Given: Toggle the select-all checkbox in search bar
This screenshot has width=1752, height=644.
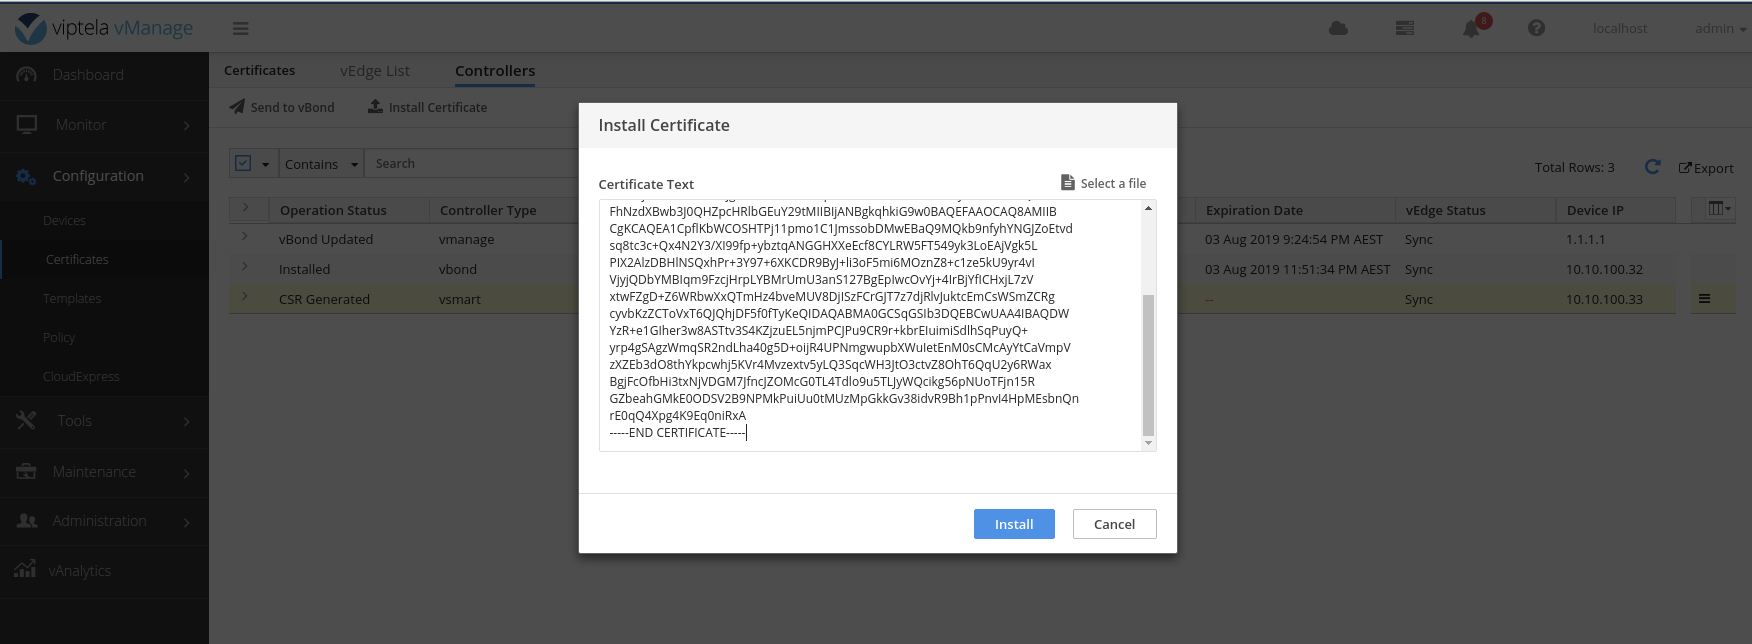Looking at the screenshot, I should point(243,163).
